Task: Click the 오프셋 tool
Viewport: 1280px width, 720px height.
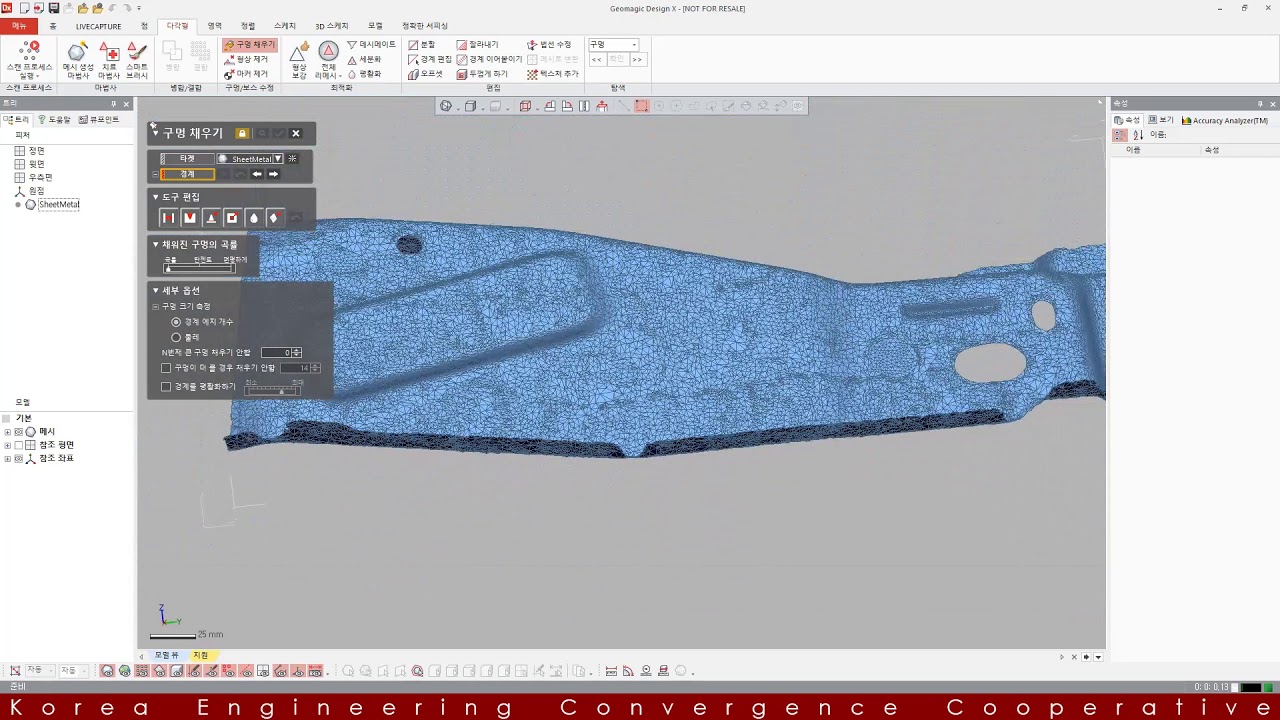Action: [426, 74]
